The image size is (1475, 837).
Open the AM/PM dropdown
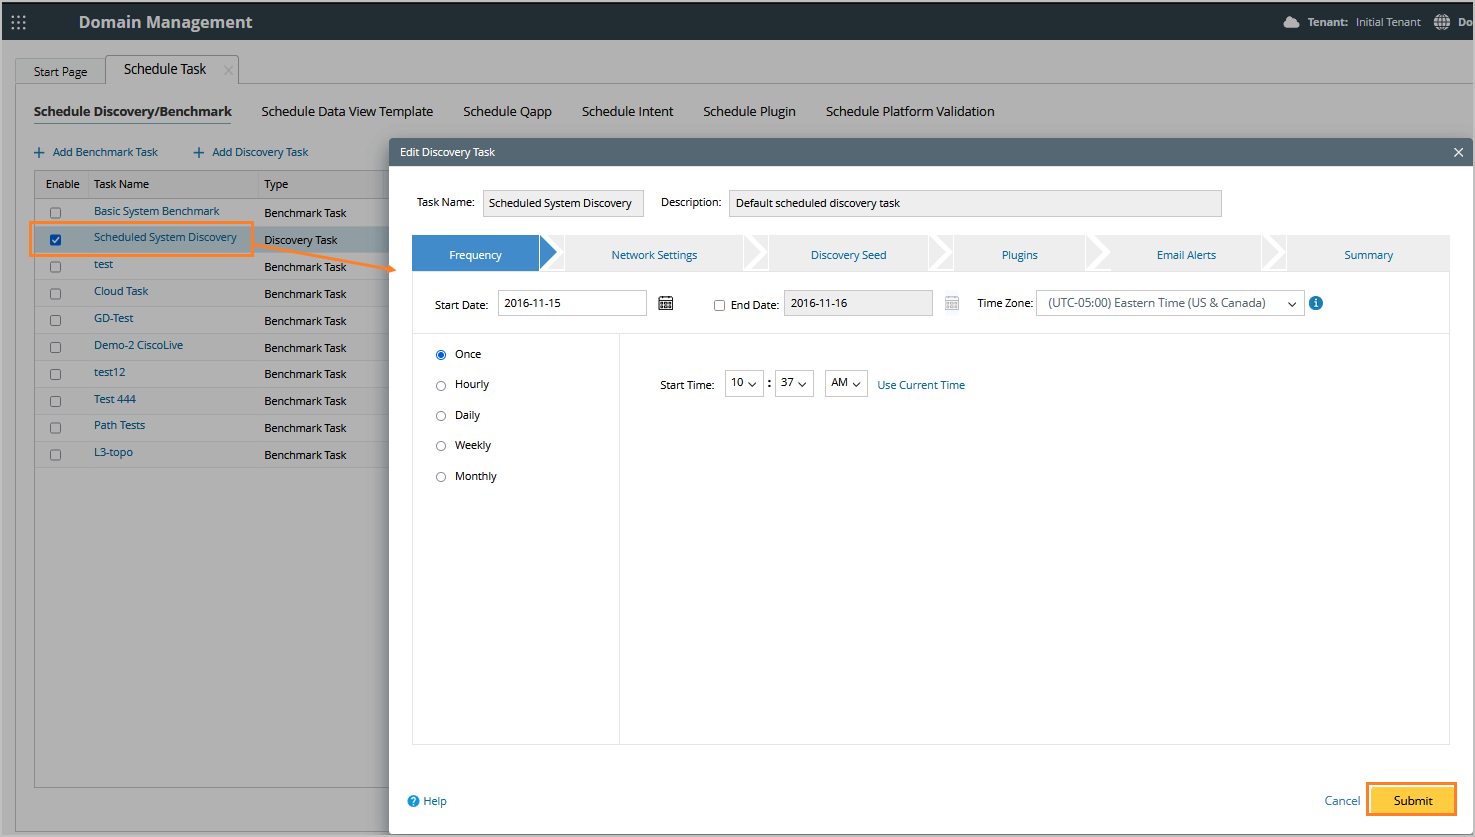coord(845,383)
